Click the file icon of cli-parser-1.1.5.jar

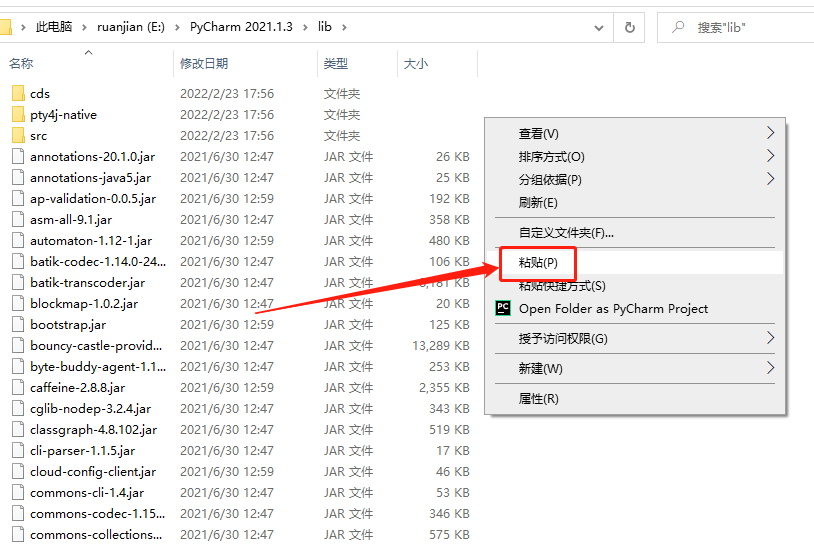(x=18, y=451)
